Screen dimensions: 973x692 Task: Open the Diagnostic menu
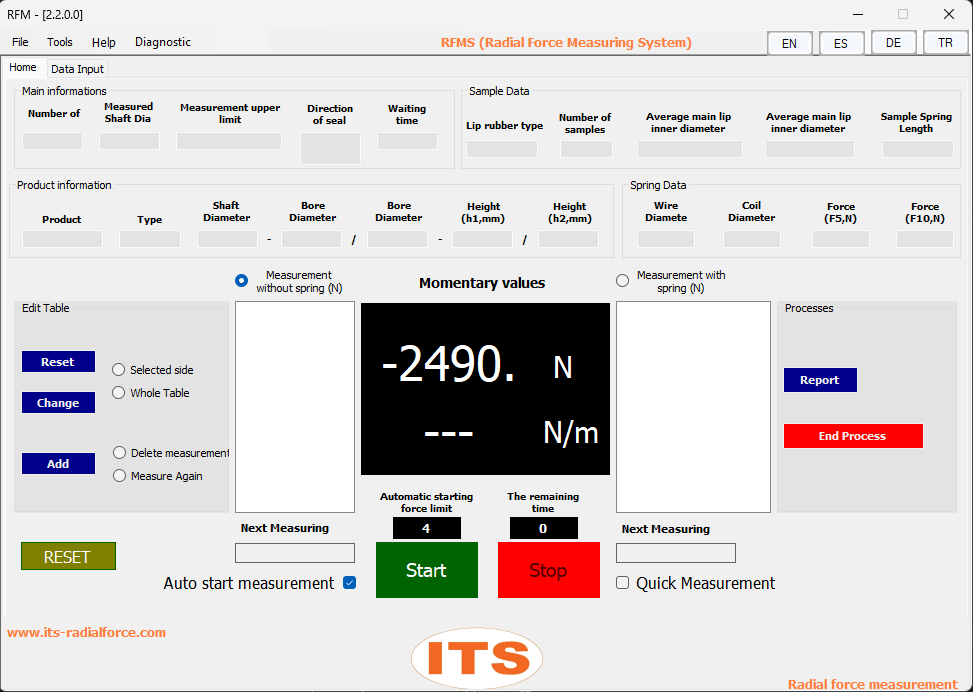coord(163,42)
